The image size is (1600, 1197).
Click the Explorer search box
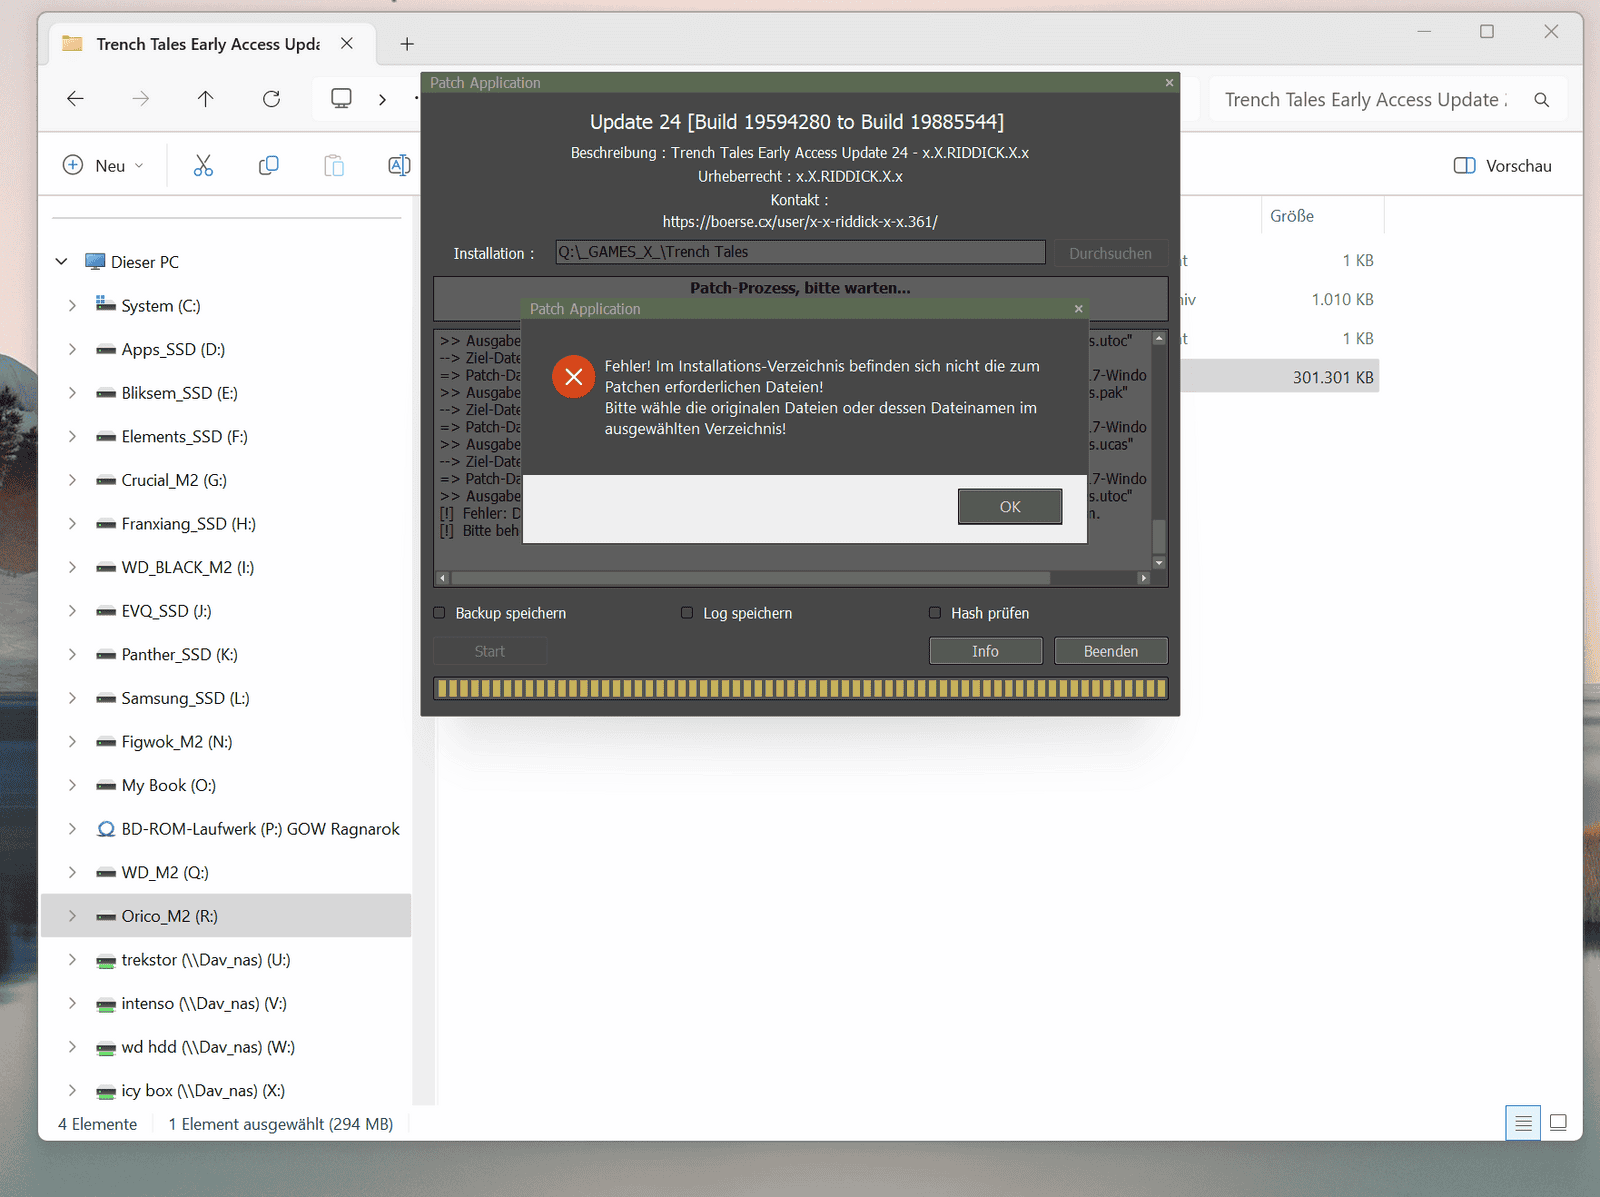pos(1388,100)
